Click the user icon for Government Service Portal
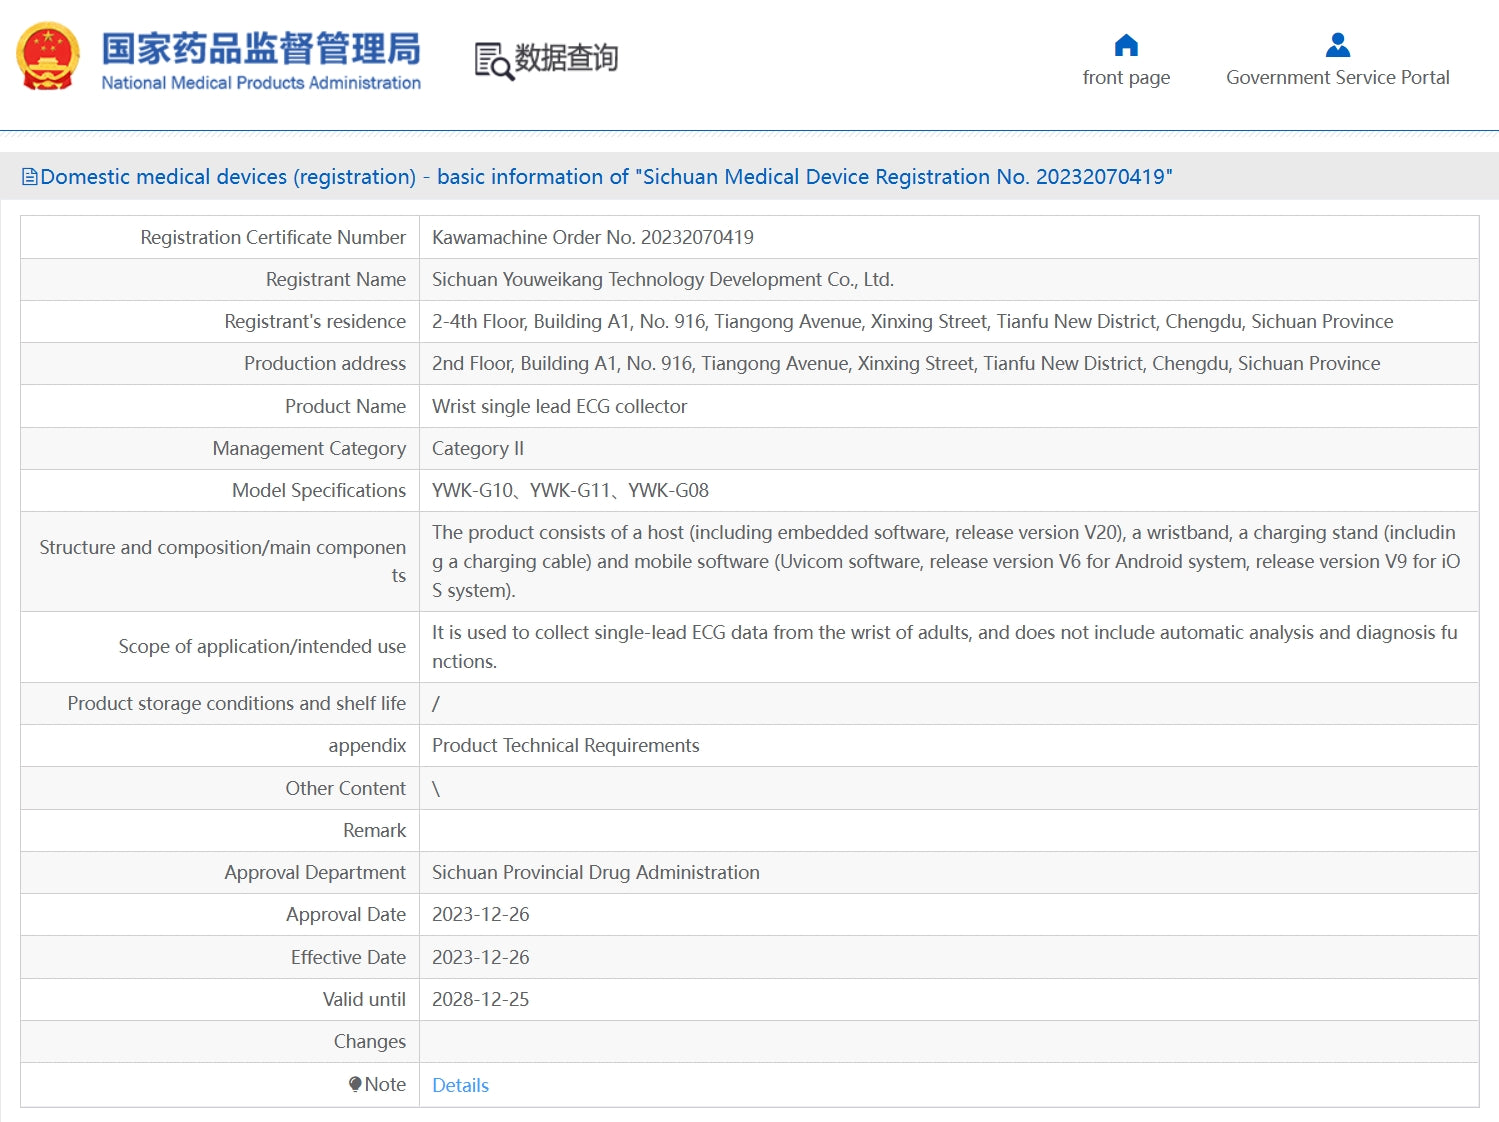1499x1122 pixels. [x=1337, y=45]
